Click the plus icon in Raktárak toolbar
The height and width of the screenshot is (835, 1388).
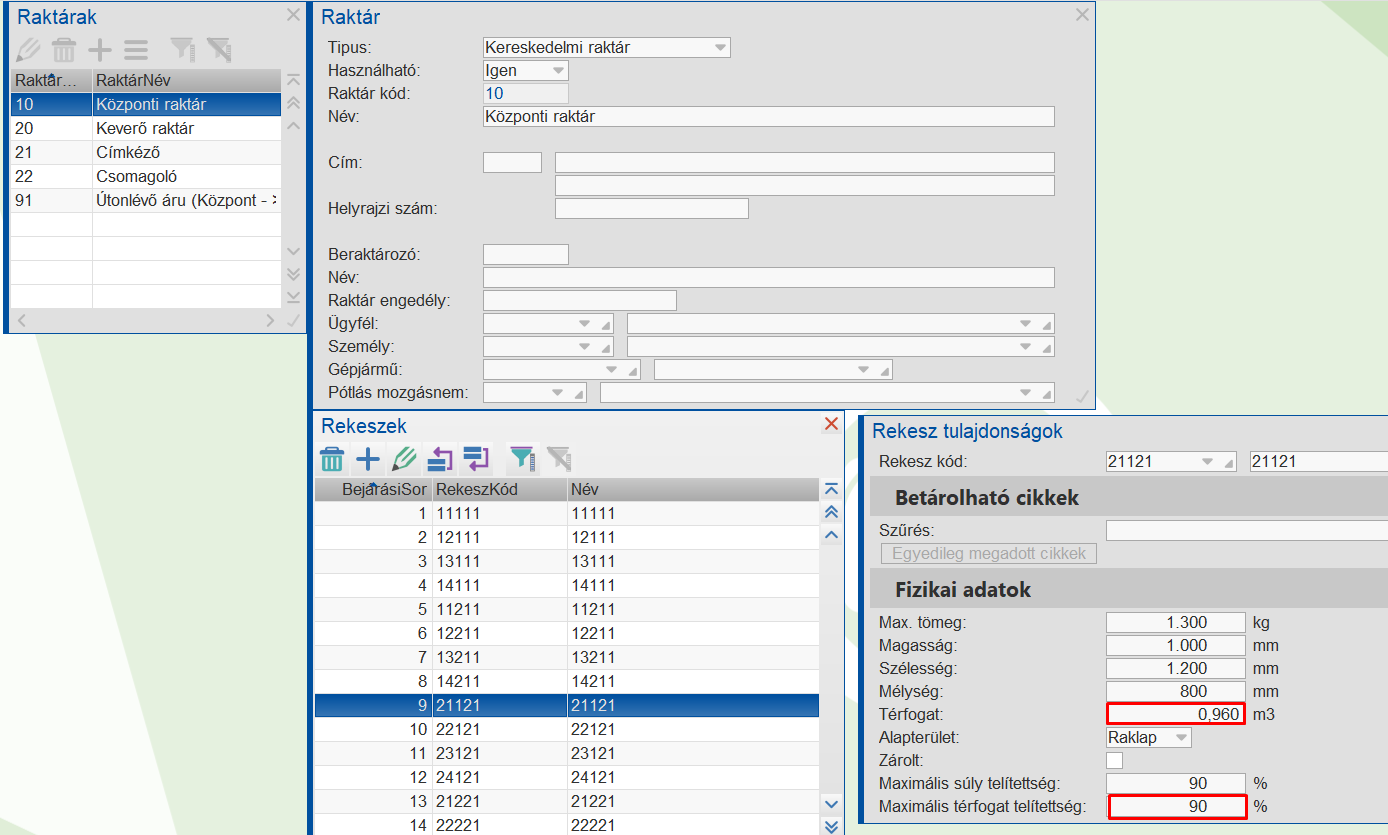[x=100, y=49]
